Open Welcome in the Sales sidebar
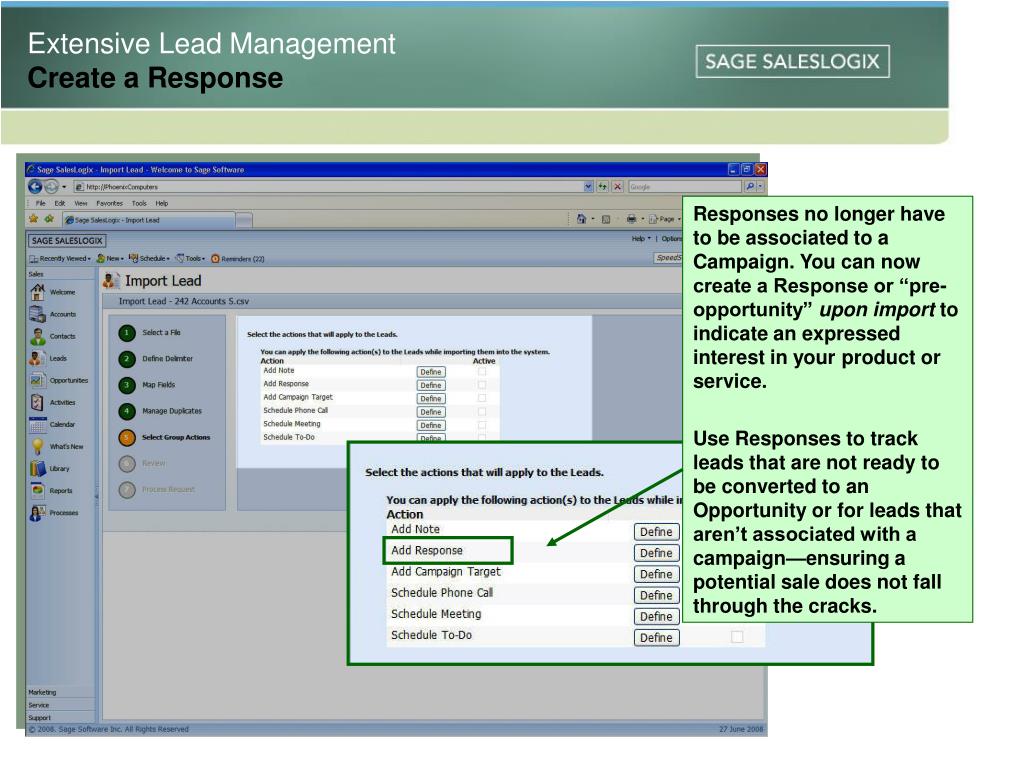 53,292
